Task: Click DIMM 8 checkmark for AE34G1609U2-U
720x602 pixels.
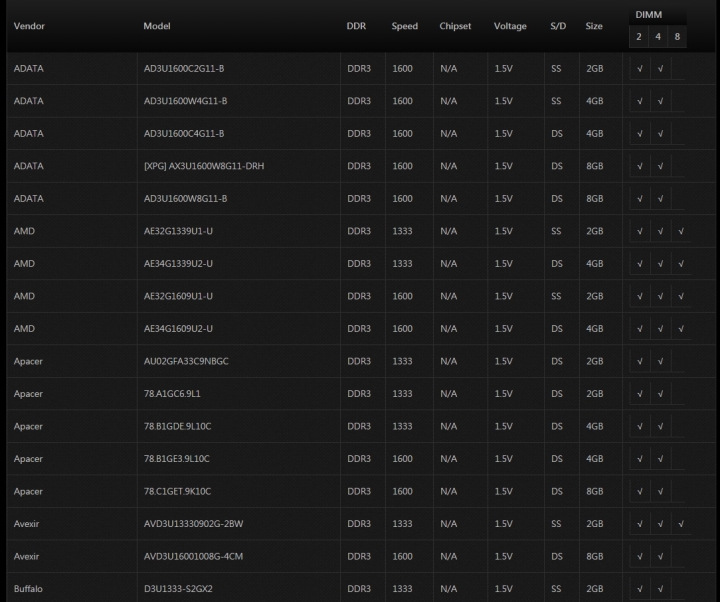Action: tap(681, 329)
